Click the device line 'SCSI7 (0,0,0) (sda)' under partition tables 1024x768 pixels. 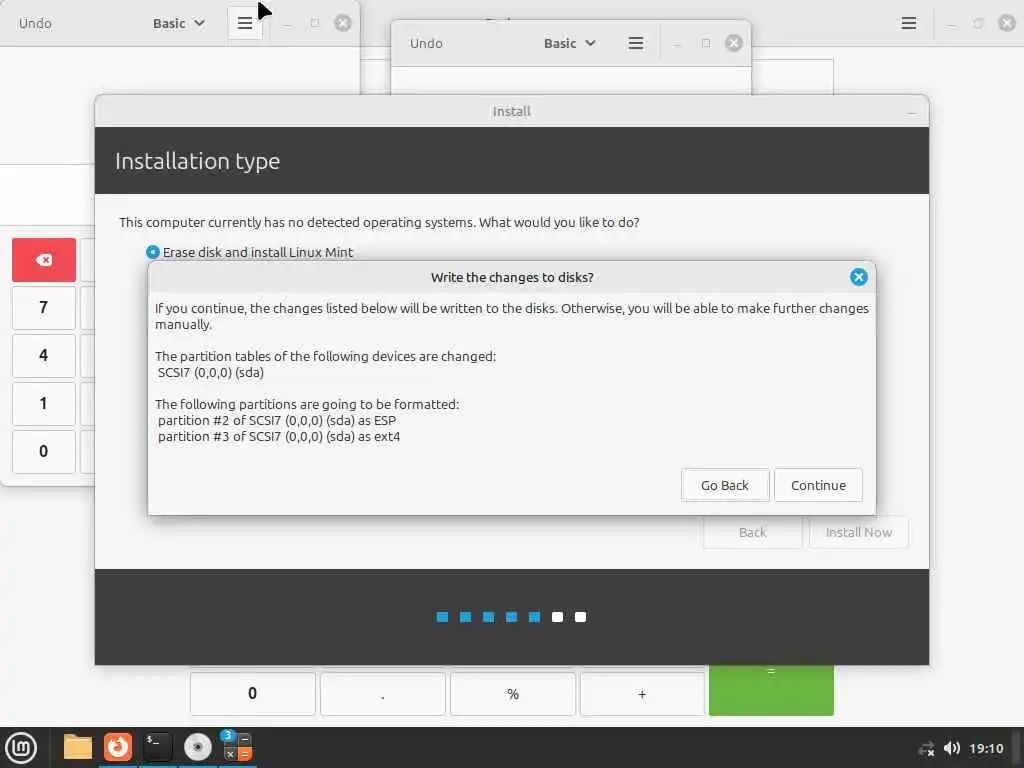coord(210,373)
